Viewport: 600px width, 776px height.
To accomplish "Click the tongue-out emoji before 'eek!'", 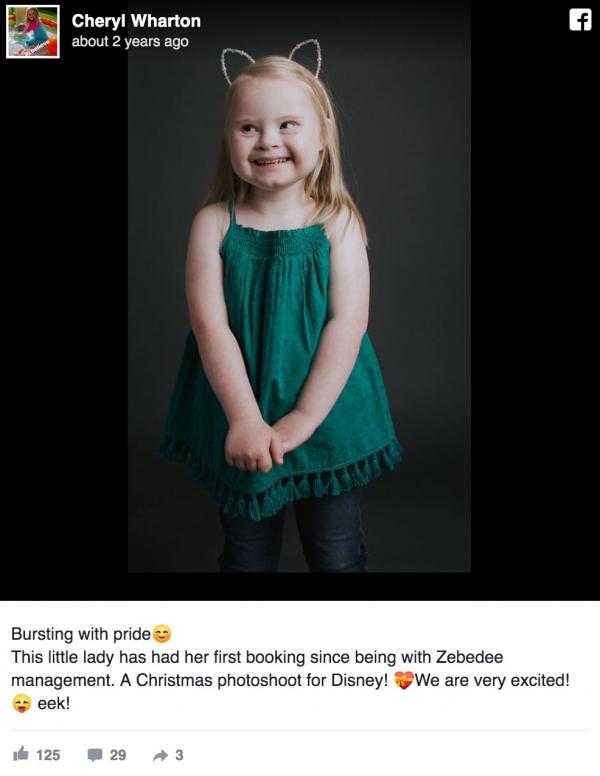I will coord(21,703).
